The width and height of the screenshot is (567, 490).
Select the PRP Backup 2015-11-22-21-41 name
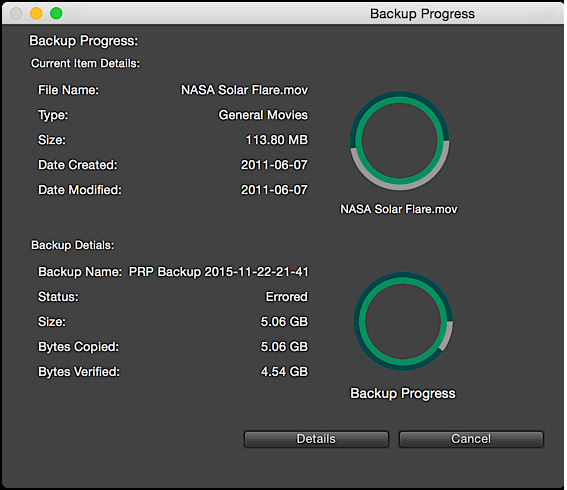(x=218, y=272)
